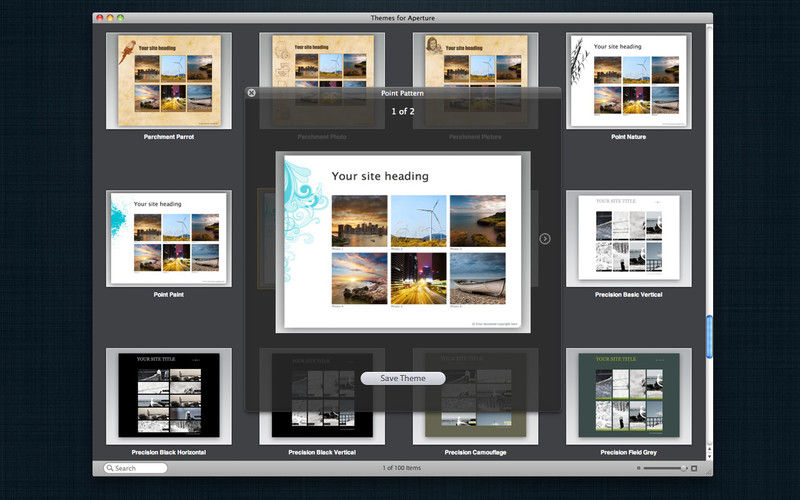
Task: Select Precision Black Horizontal theme thumbnail
Action: [x=169, y=396]
